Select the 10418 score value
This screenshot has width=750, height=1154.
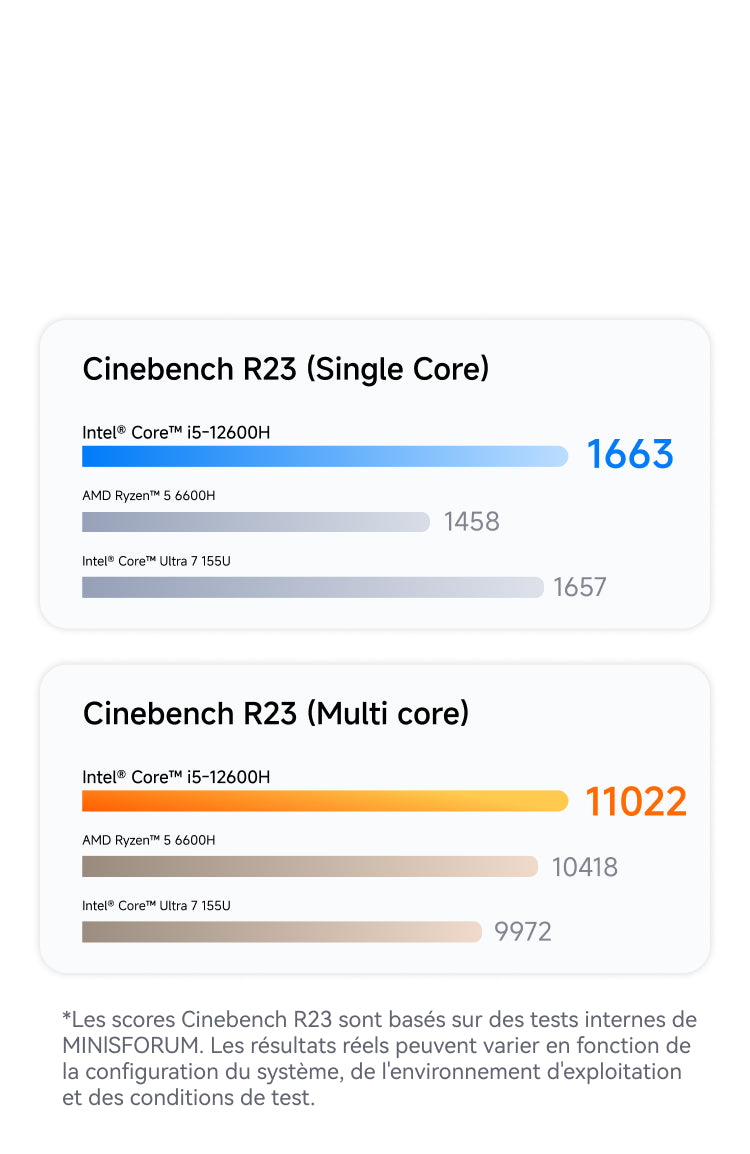point(585,867)
